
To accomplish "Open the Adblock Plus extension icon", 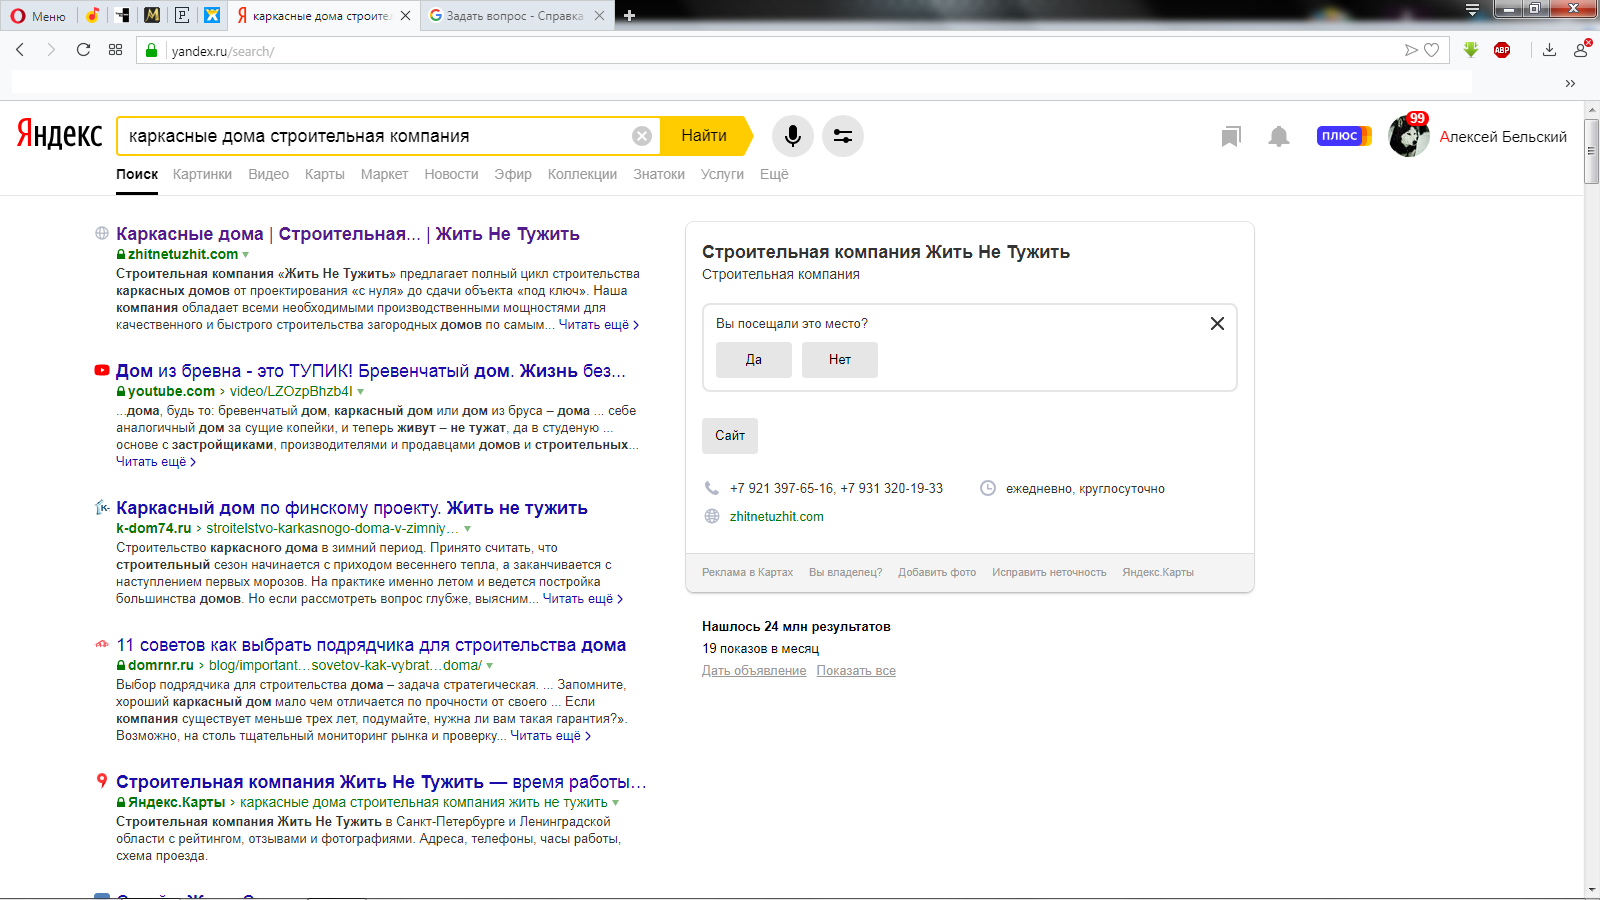I will pos(1502,50).
